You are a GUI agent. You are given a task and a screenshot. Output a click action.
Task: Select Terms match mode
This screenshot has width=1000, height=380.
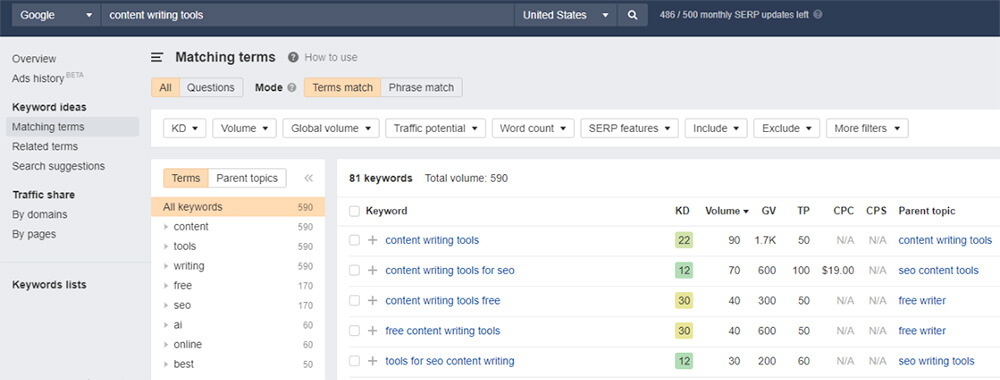[x=342, y=88]
